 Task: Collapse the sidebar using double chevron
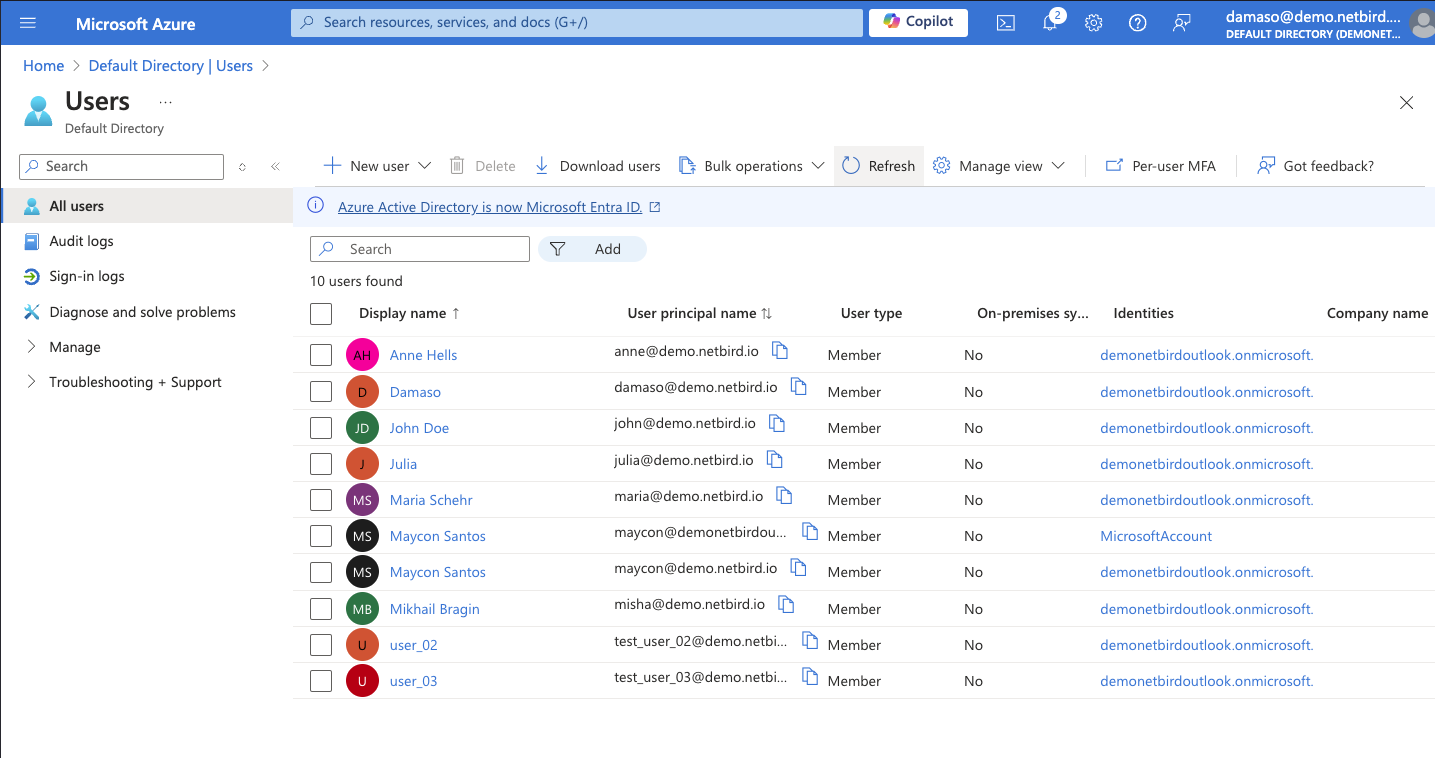click(x=275, y=167)
